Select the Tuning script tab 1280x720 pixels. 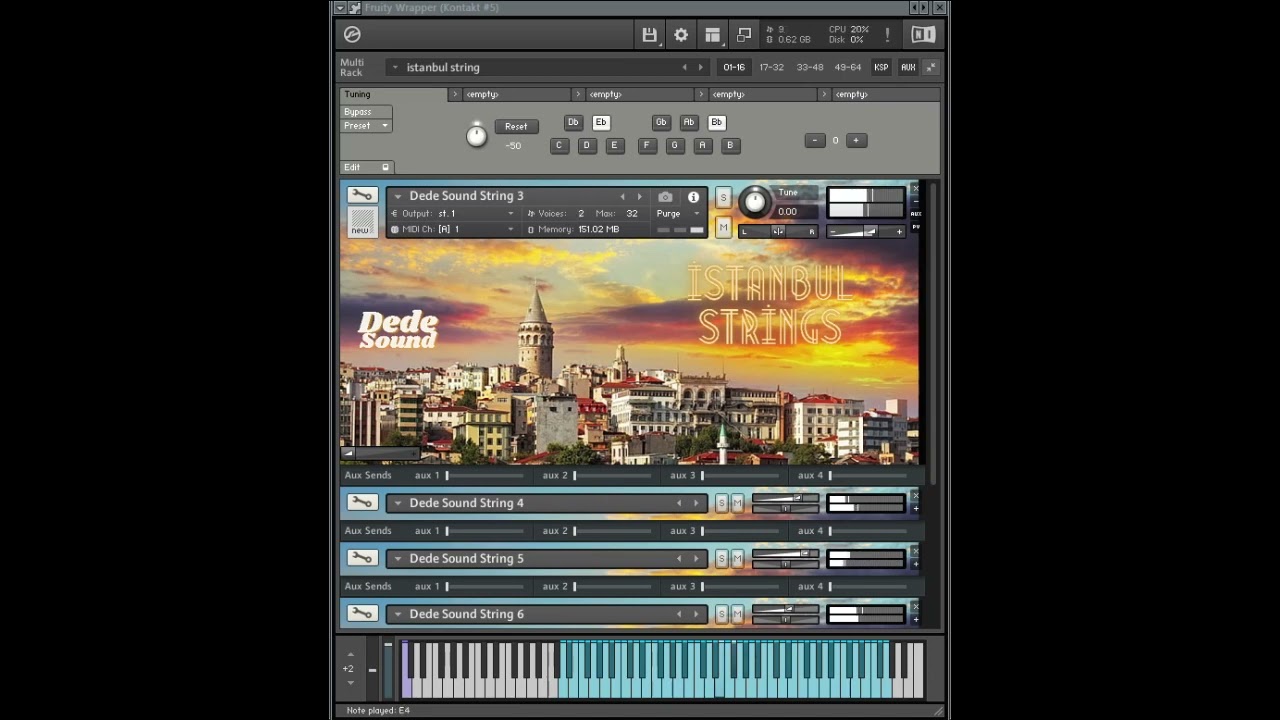pyautogui.click(x=393, y=94)
